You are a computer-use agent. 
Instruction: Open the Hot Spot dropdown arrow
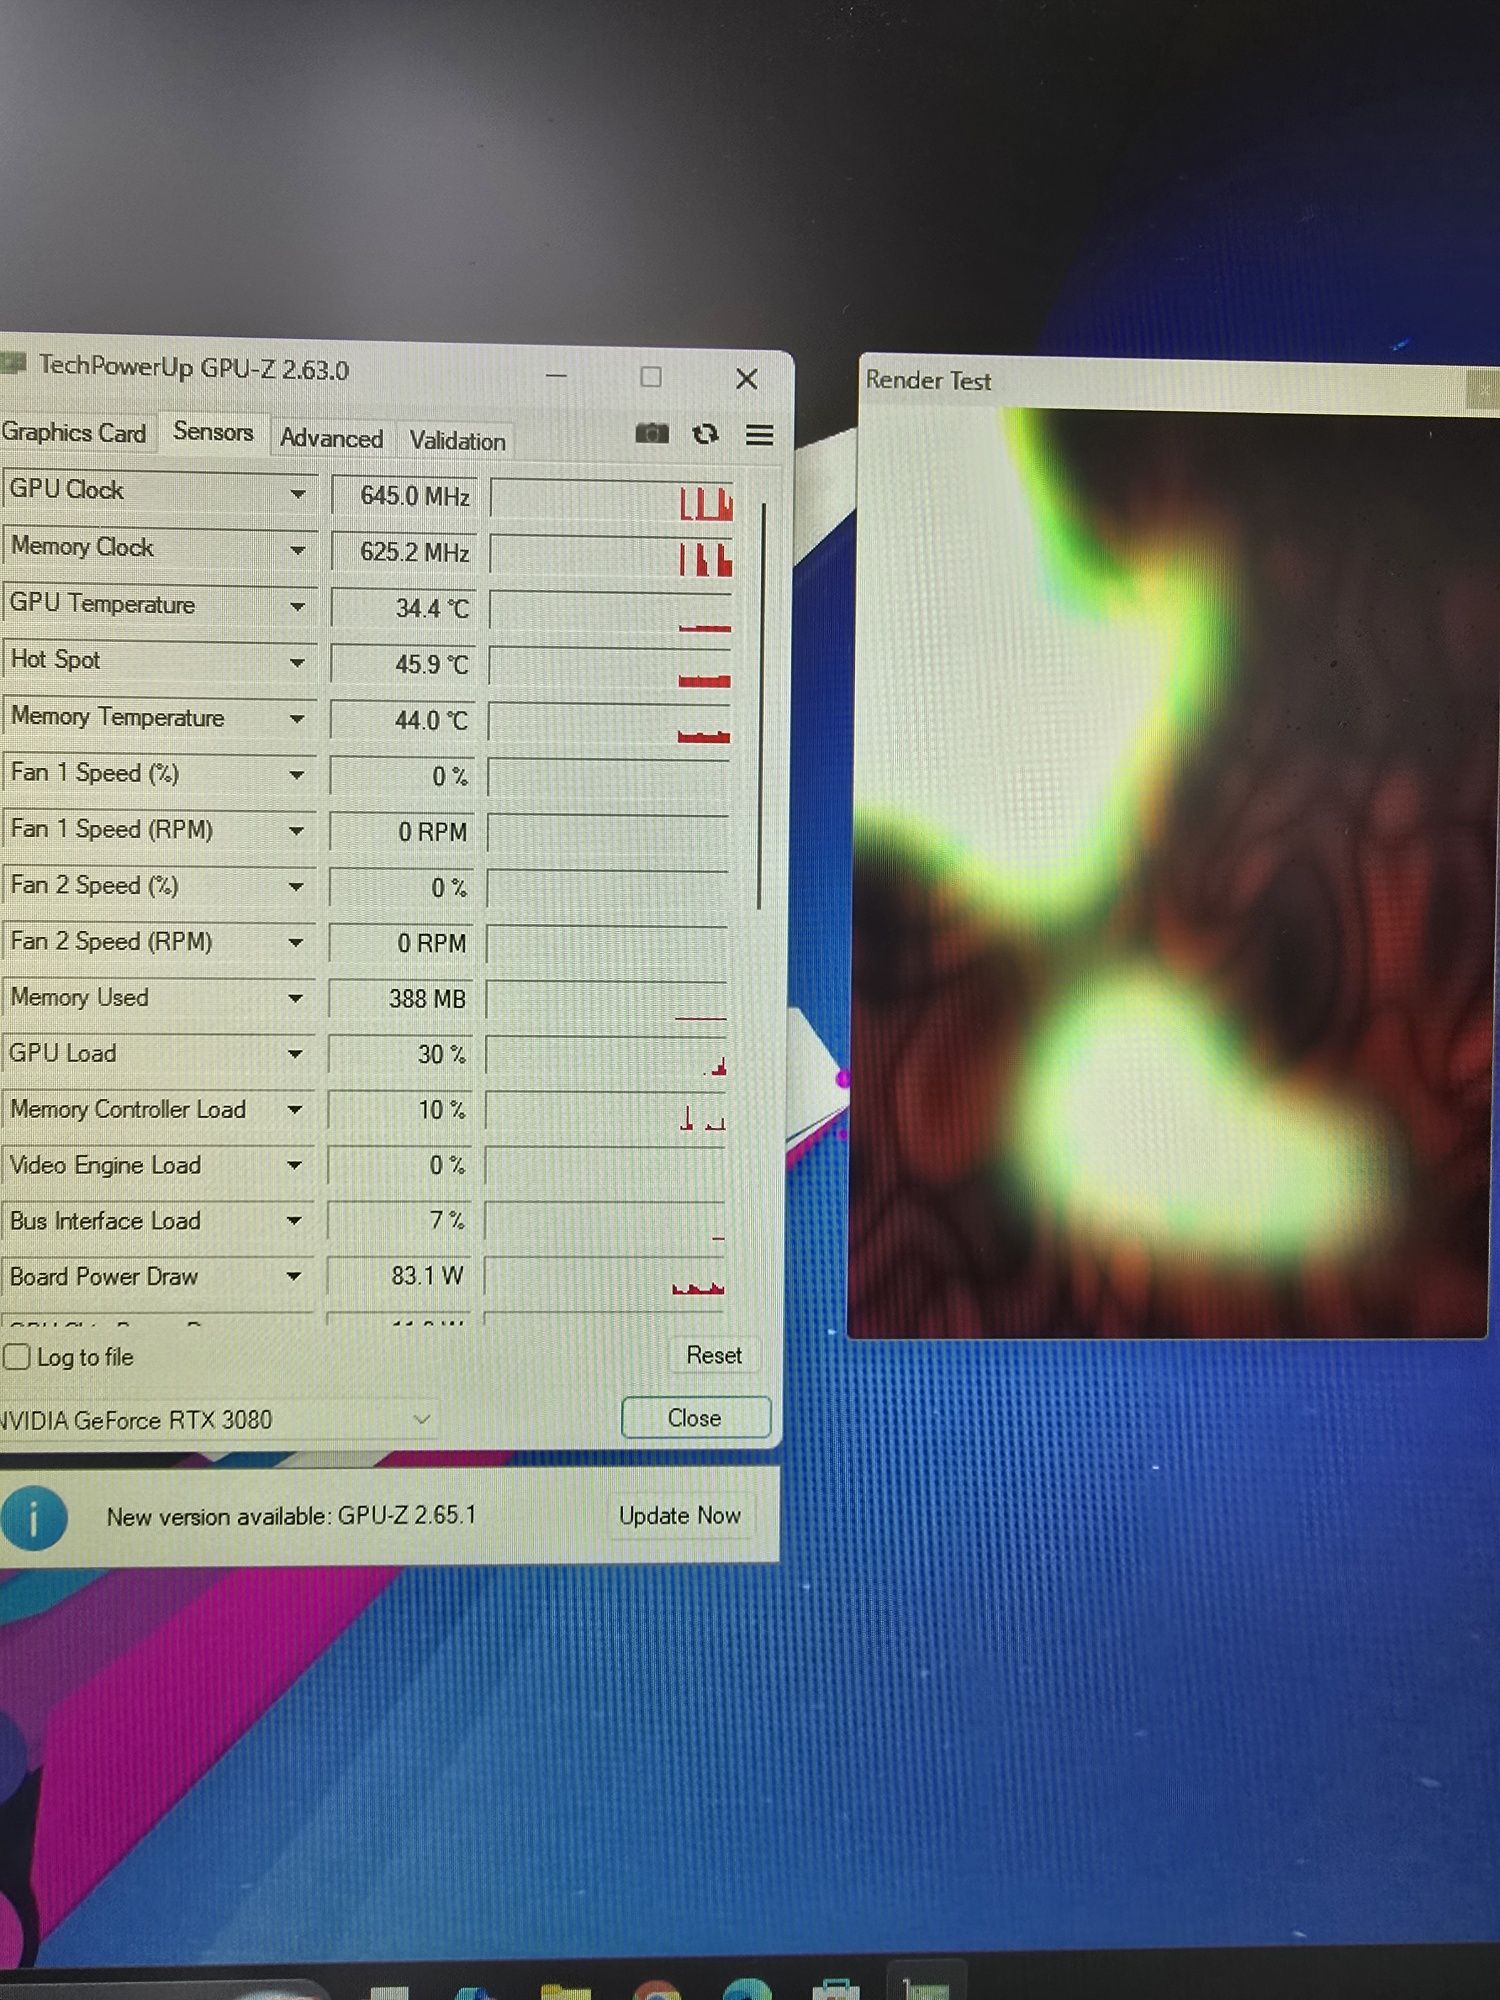point(297,662)
